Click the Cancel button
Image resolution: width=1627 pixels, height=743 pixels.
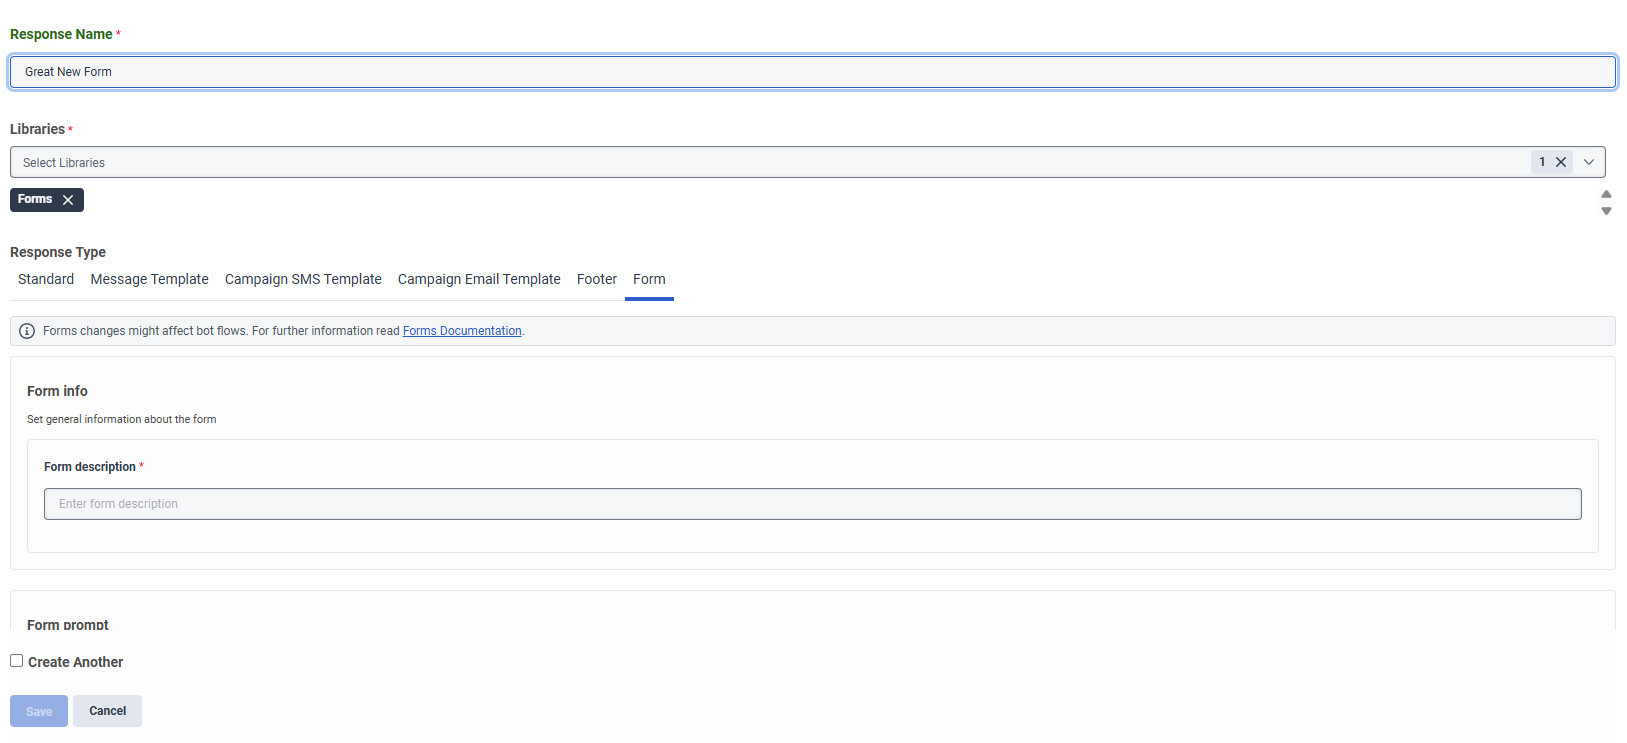pos(107,711)
